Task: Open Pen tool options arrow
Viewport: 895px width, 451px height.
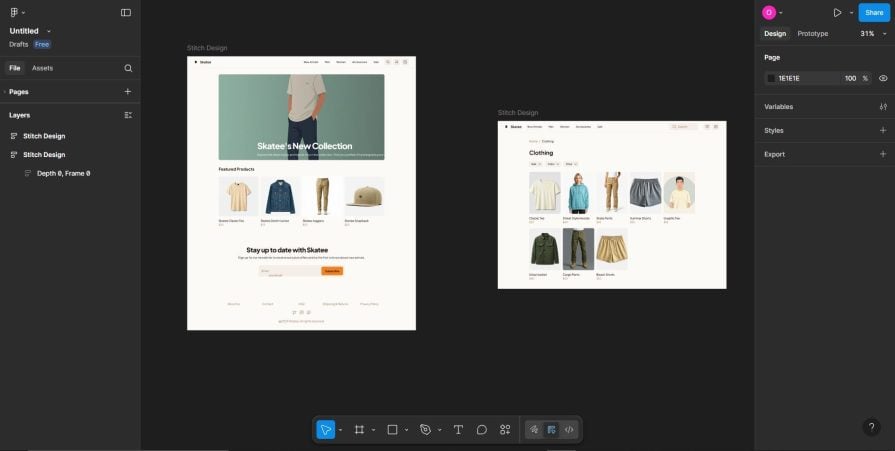Action: (x=440, y=429)
